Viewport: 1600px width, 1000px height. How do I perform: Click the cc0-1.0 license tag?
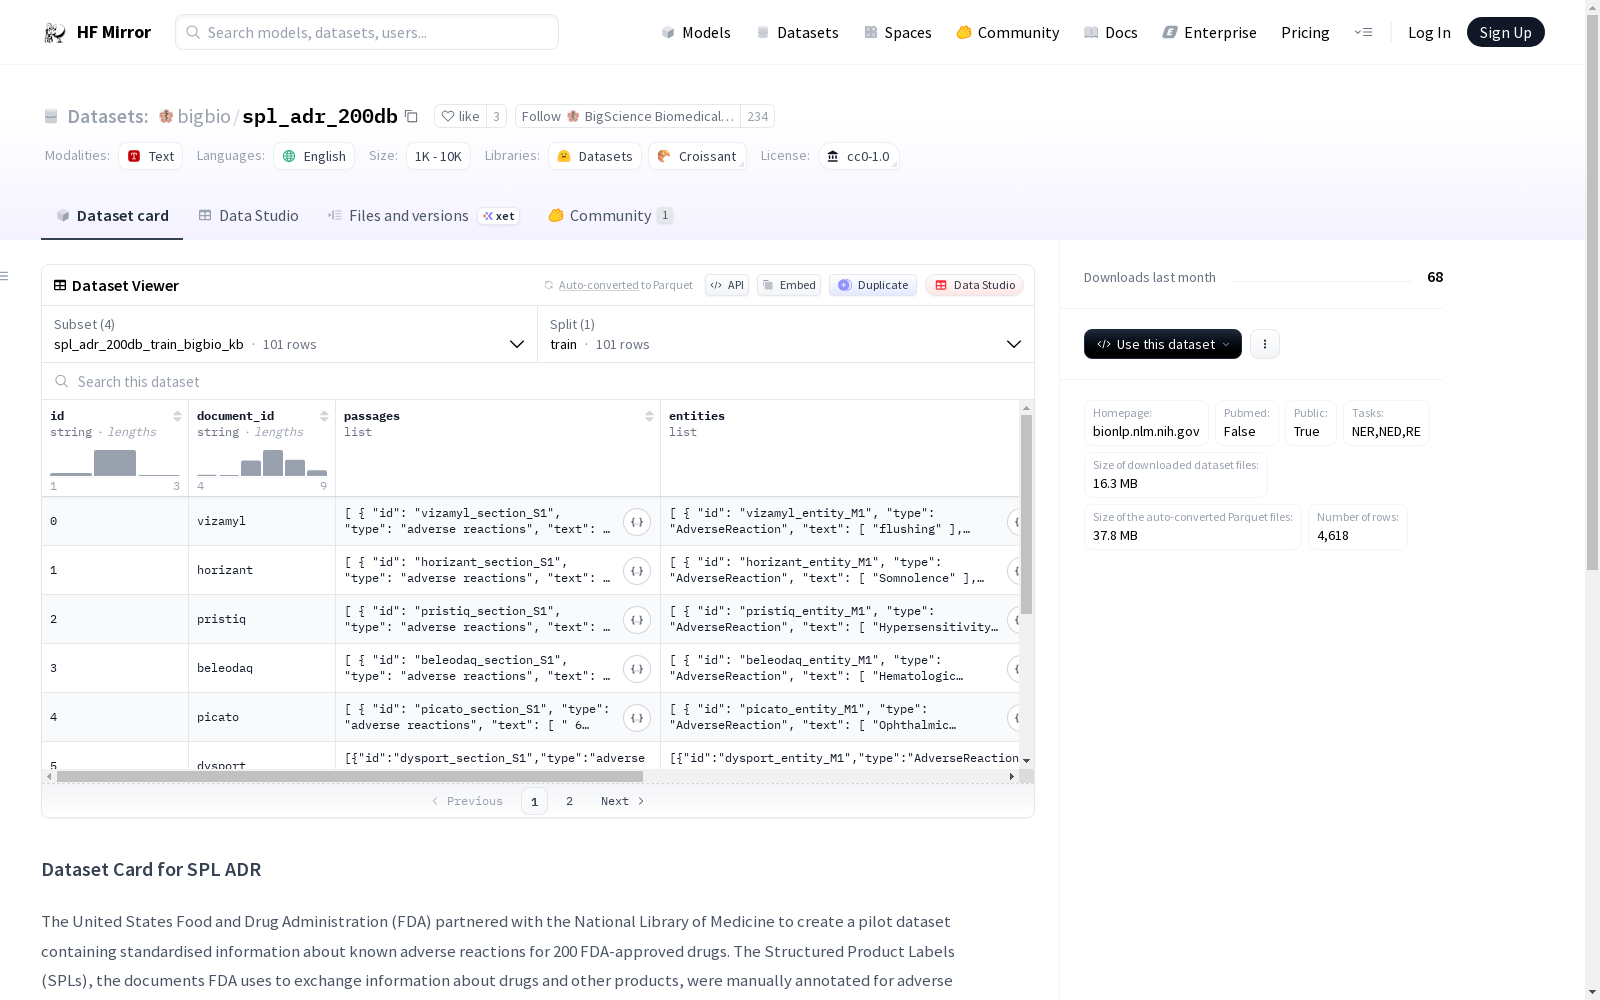pos(859,156)
